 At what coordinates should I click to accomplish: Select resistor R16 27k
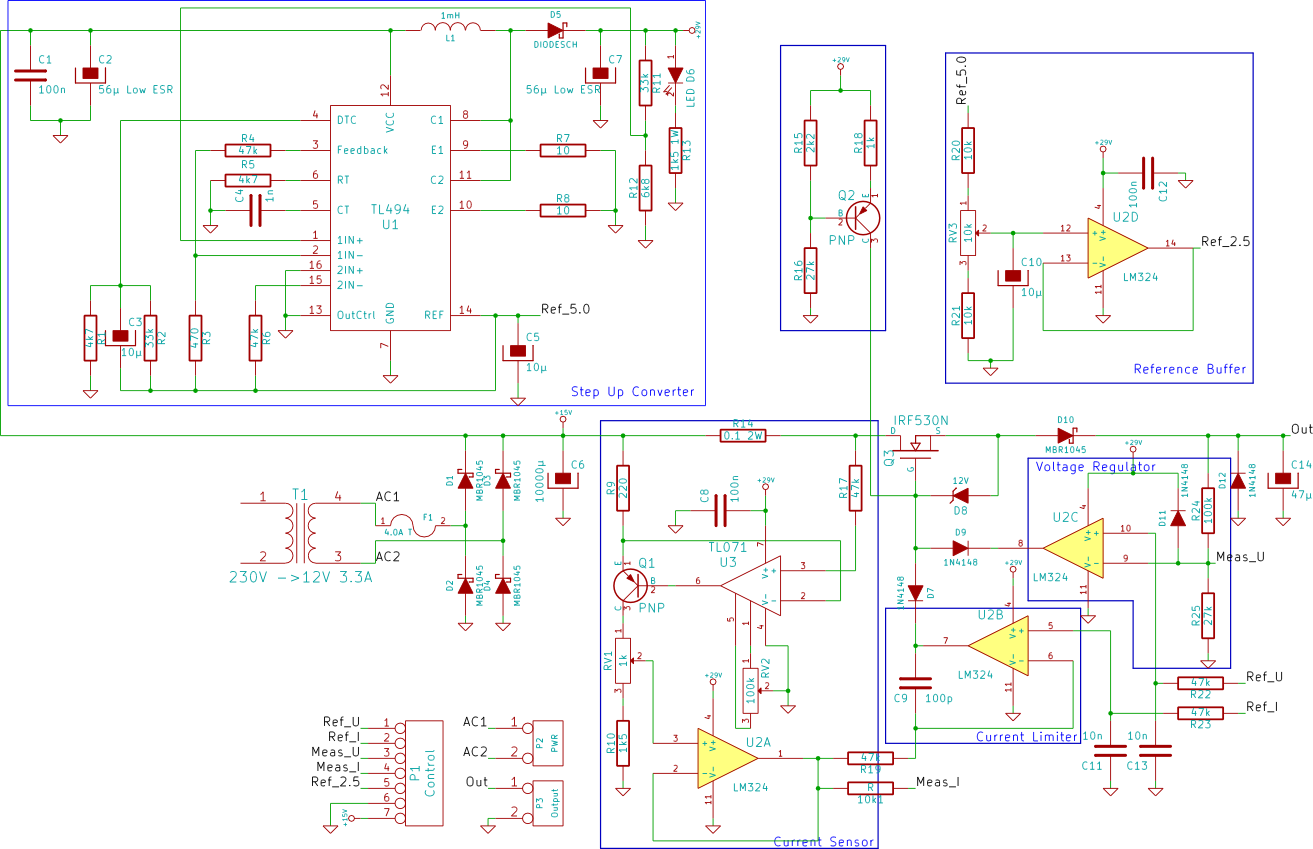coord(810,270)
